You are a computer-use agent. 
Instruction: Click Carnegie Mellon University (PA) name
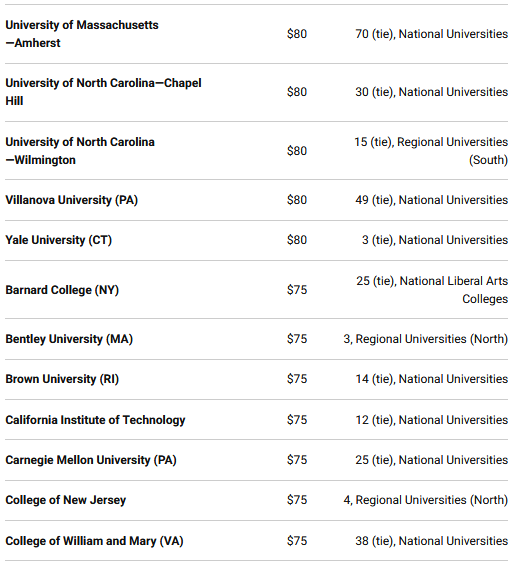coord(91,460)
